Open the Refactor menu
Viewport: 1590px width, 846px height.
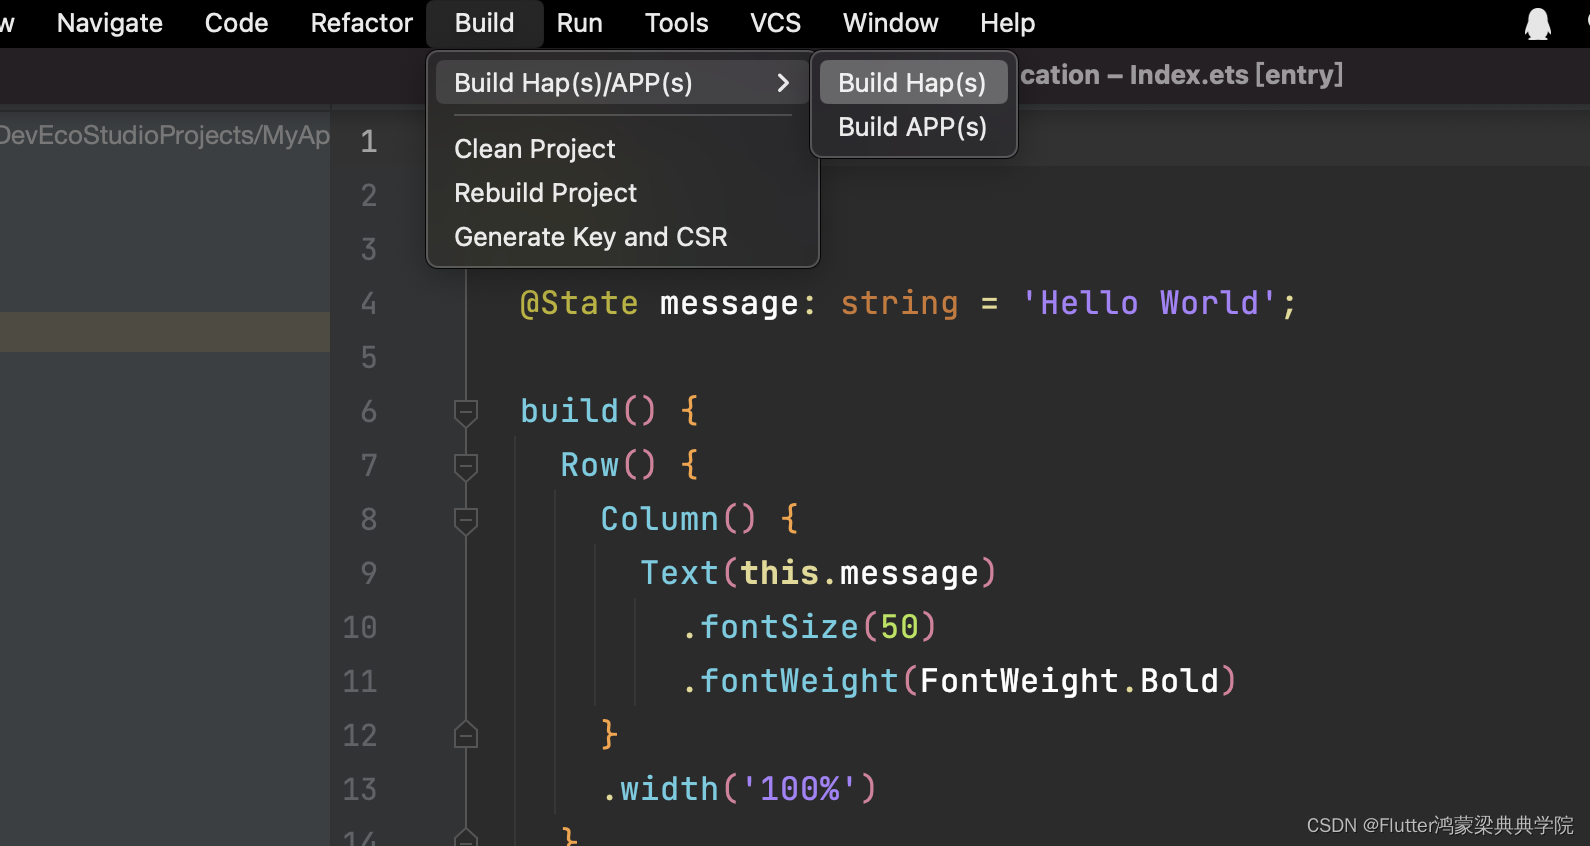click(361, 23)
